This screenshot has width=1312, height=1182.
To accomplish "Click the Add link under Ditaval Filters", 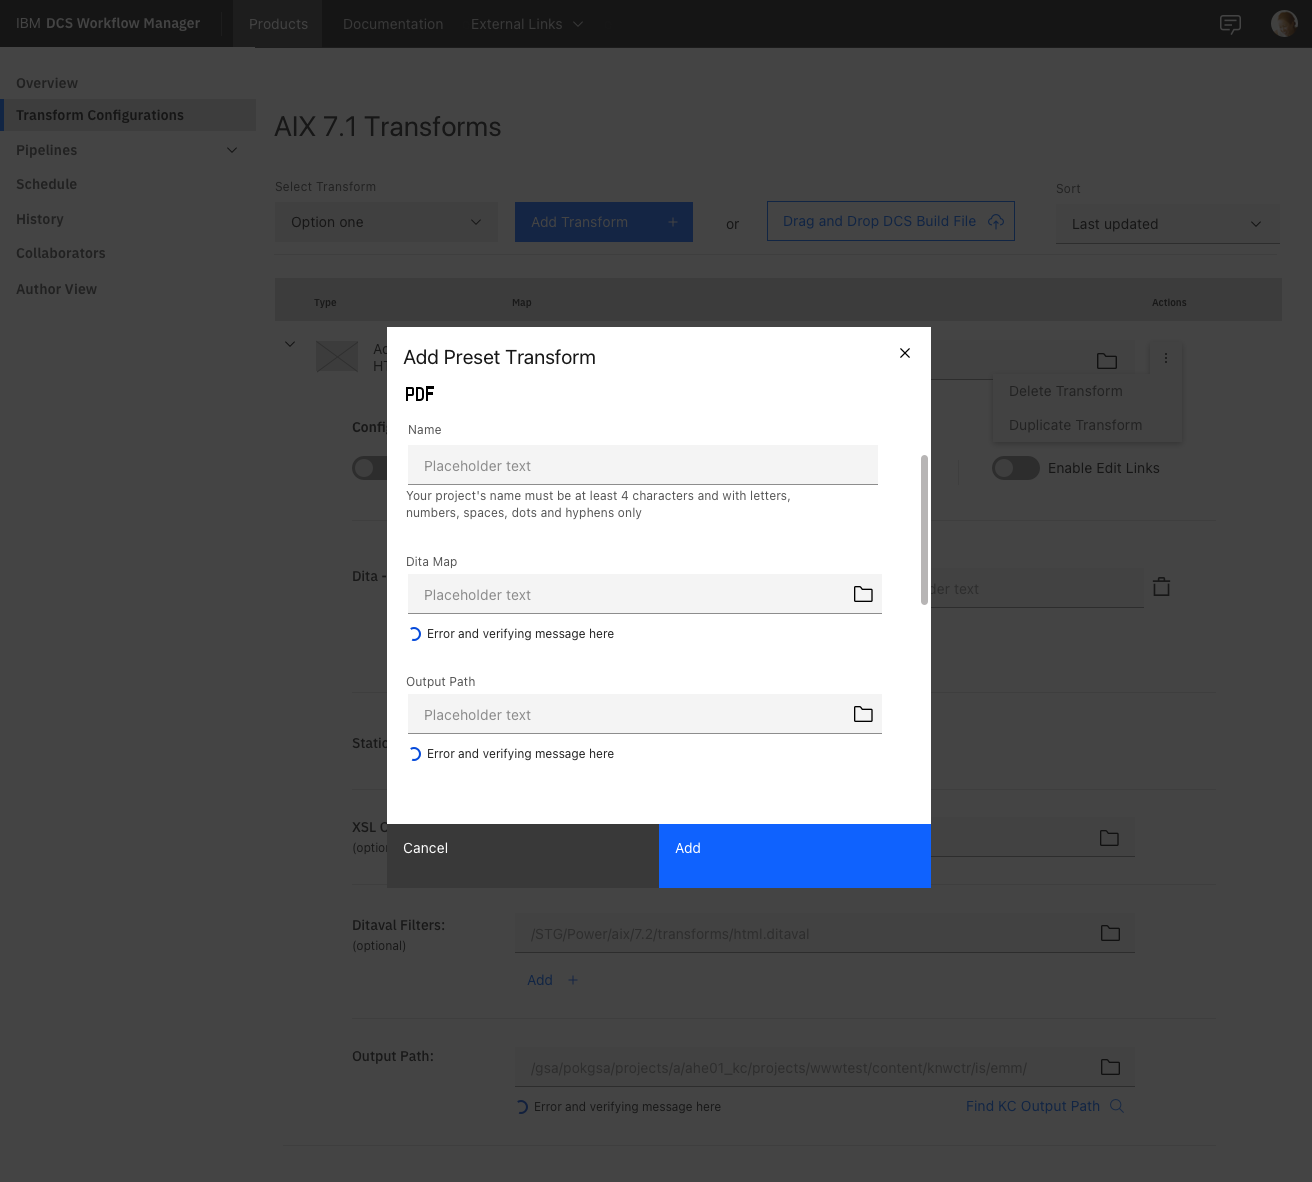I will (x=540, y=980).
